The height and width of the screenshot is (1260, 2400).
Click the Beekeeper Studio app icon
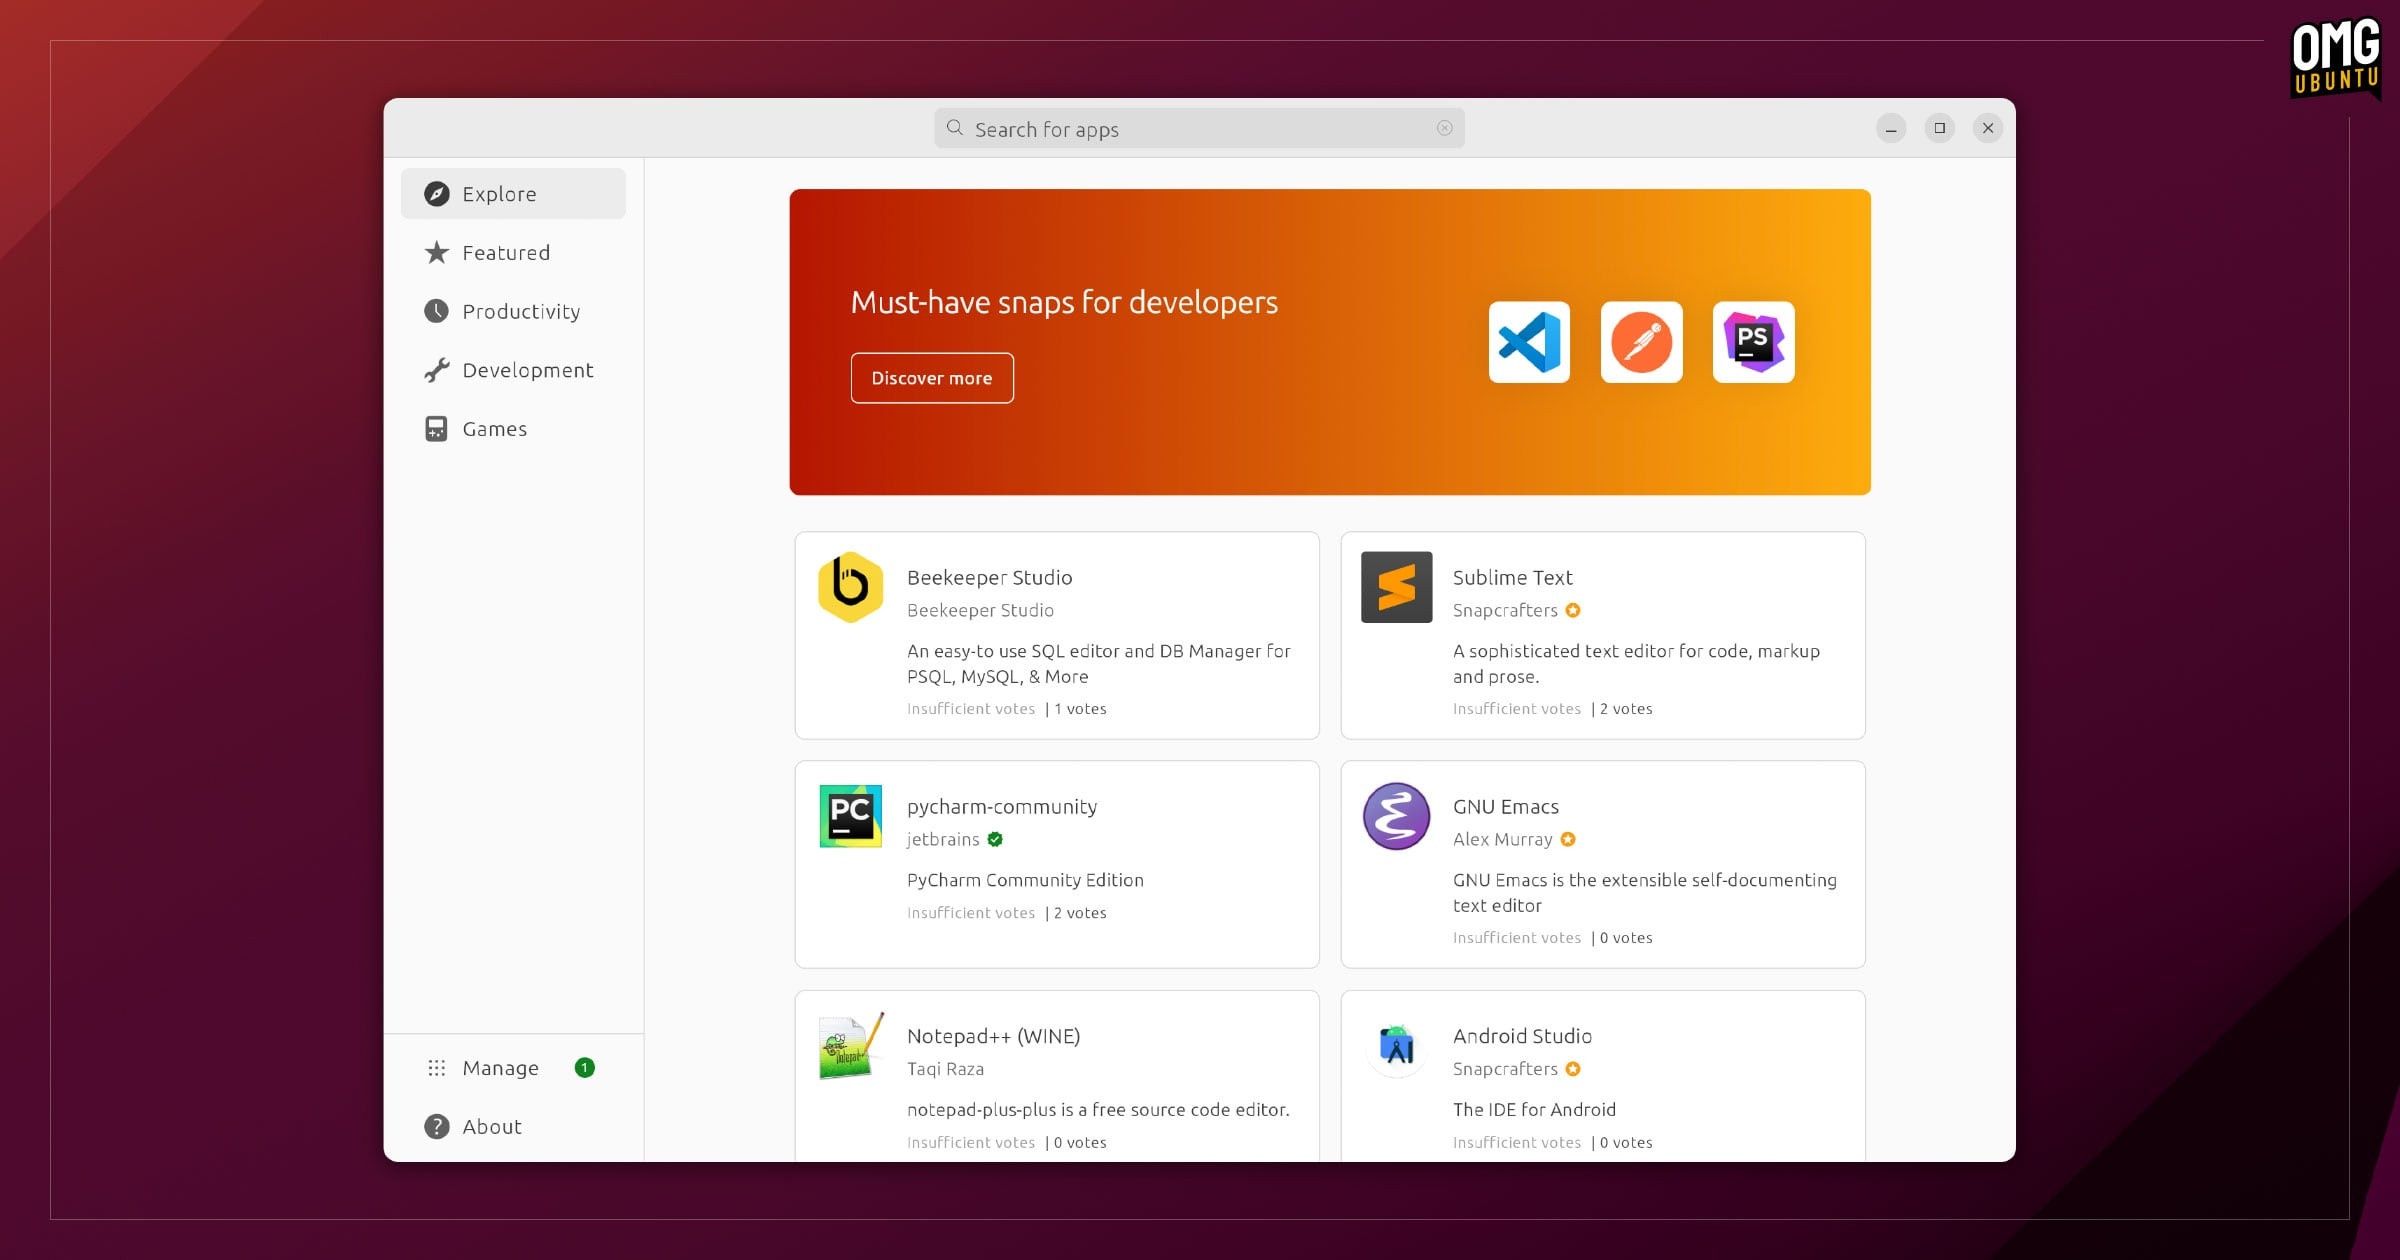[x=850, y=587]
